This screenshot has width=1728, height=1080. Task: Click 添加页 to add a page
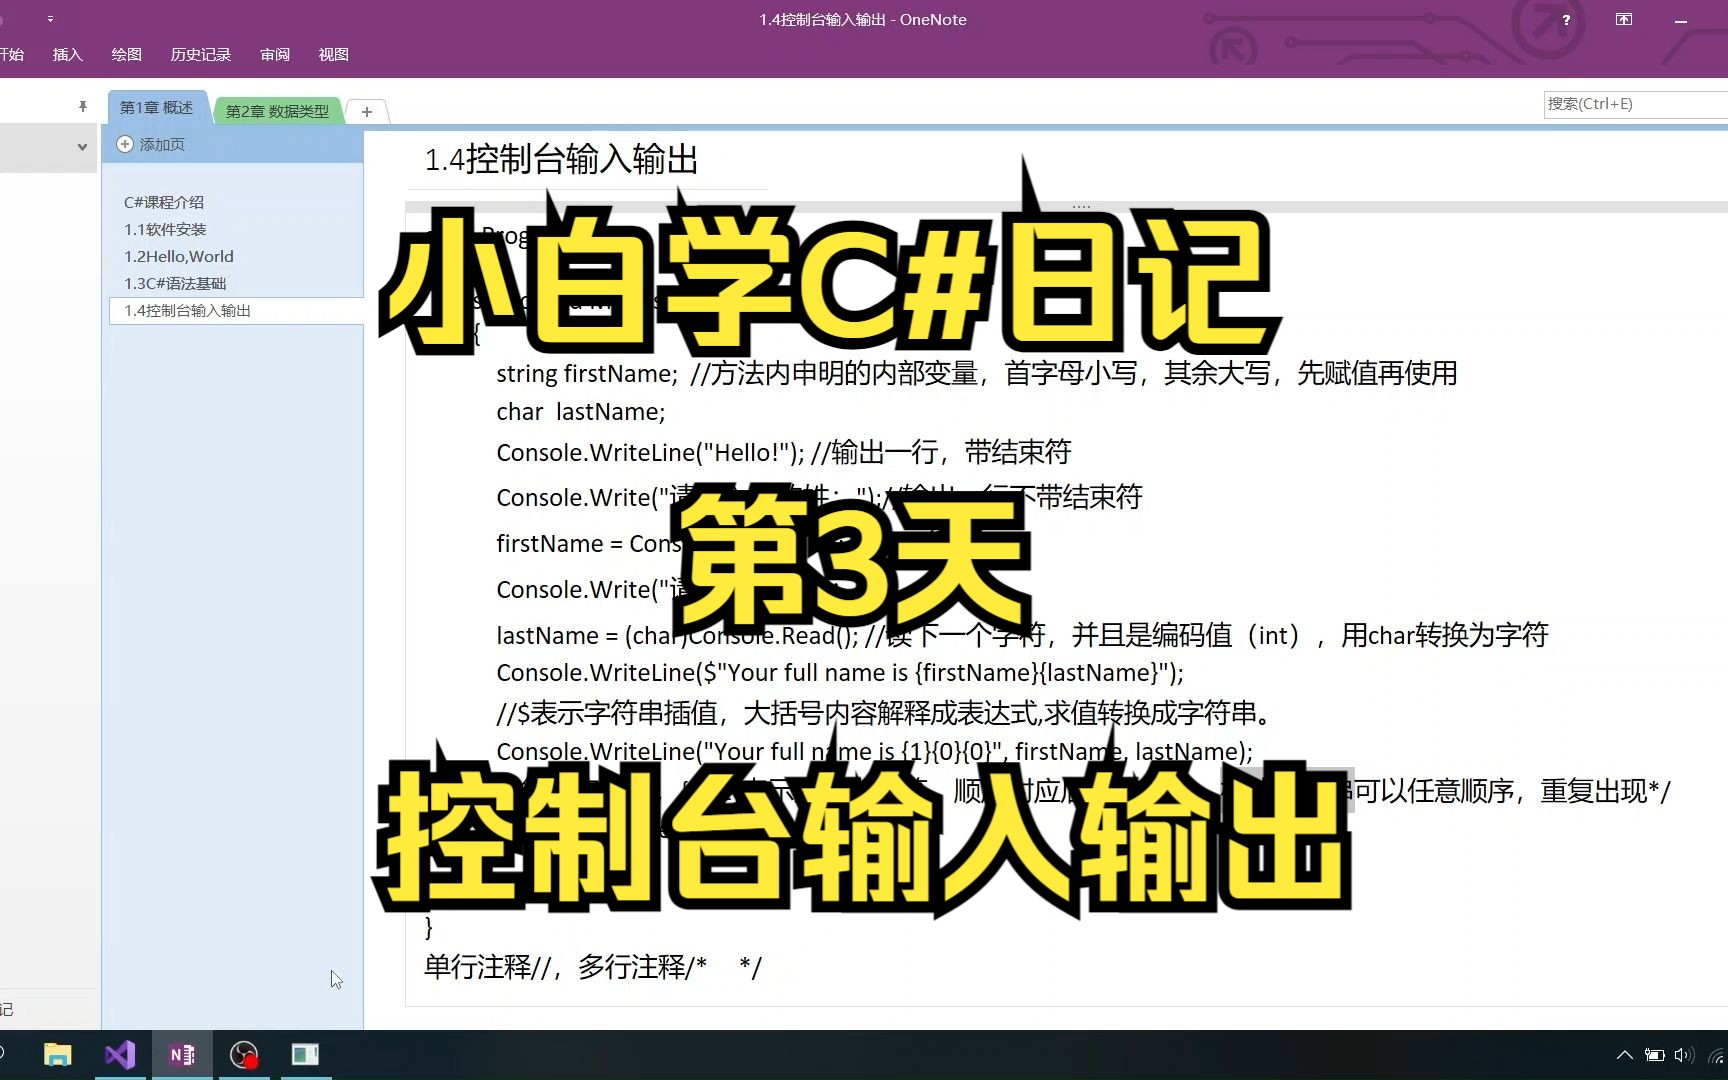coord(152,144)
